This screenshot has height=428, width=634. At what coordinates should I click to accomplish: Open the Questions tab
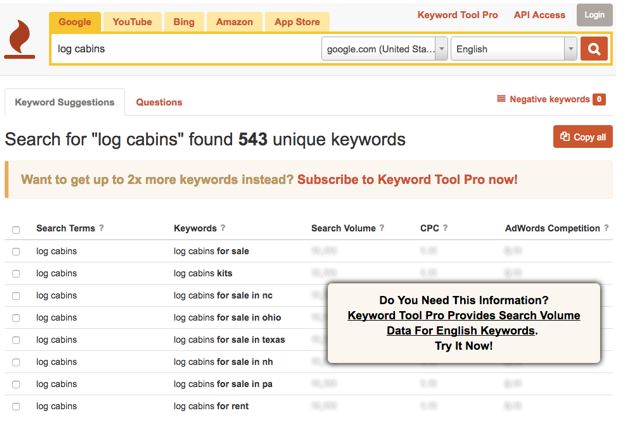(x=159, y=102)
